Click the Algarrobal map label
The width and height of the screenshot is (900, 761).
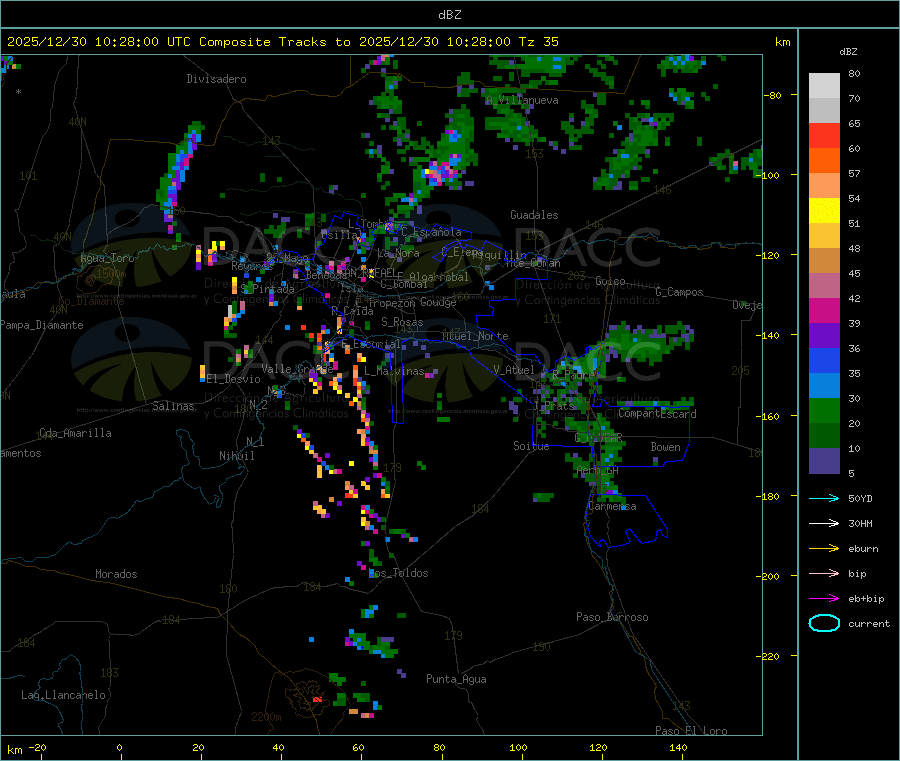click(439, 277)
